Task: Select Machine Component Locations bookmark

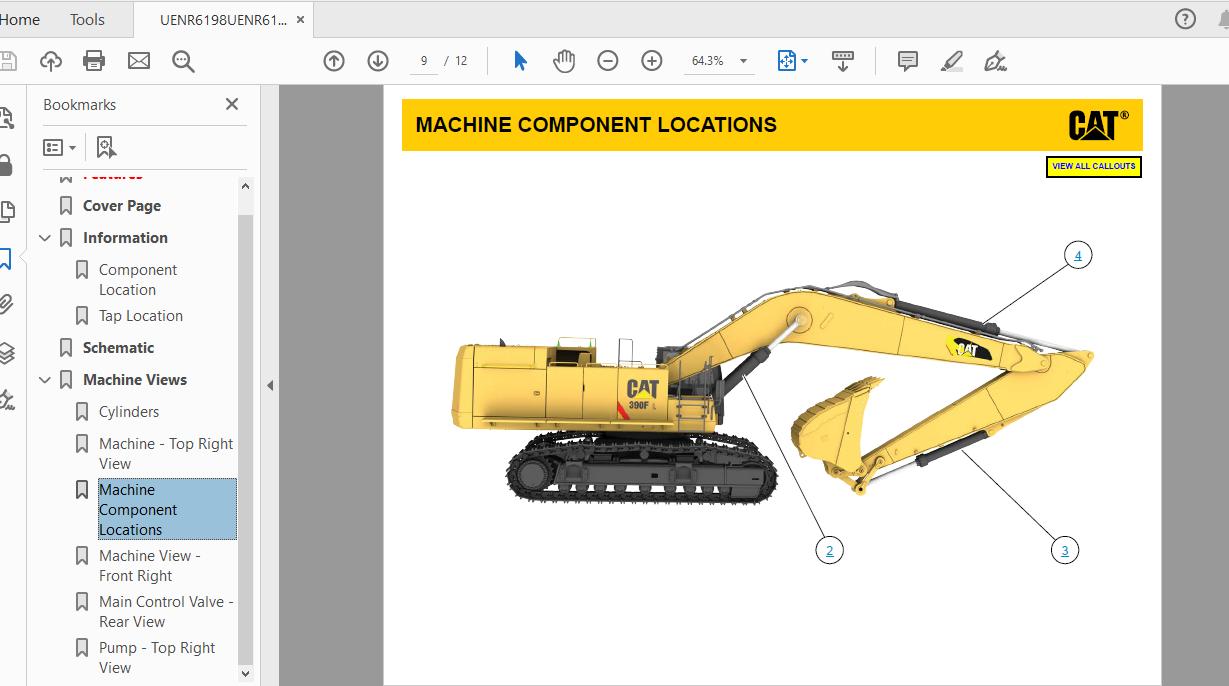Action: tap(167, 510)
